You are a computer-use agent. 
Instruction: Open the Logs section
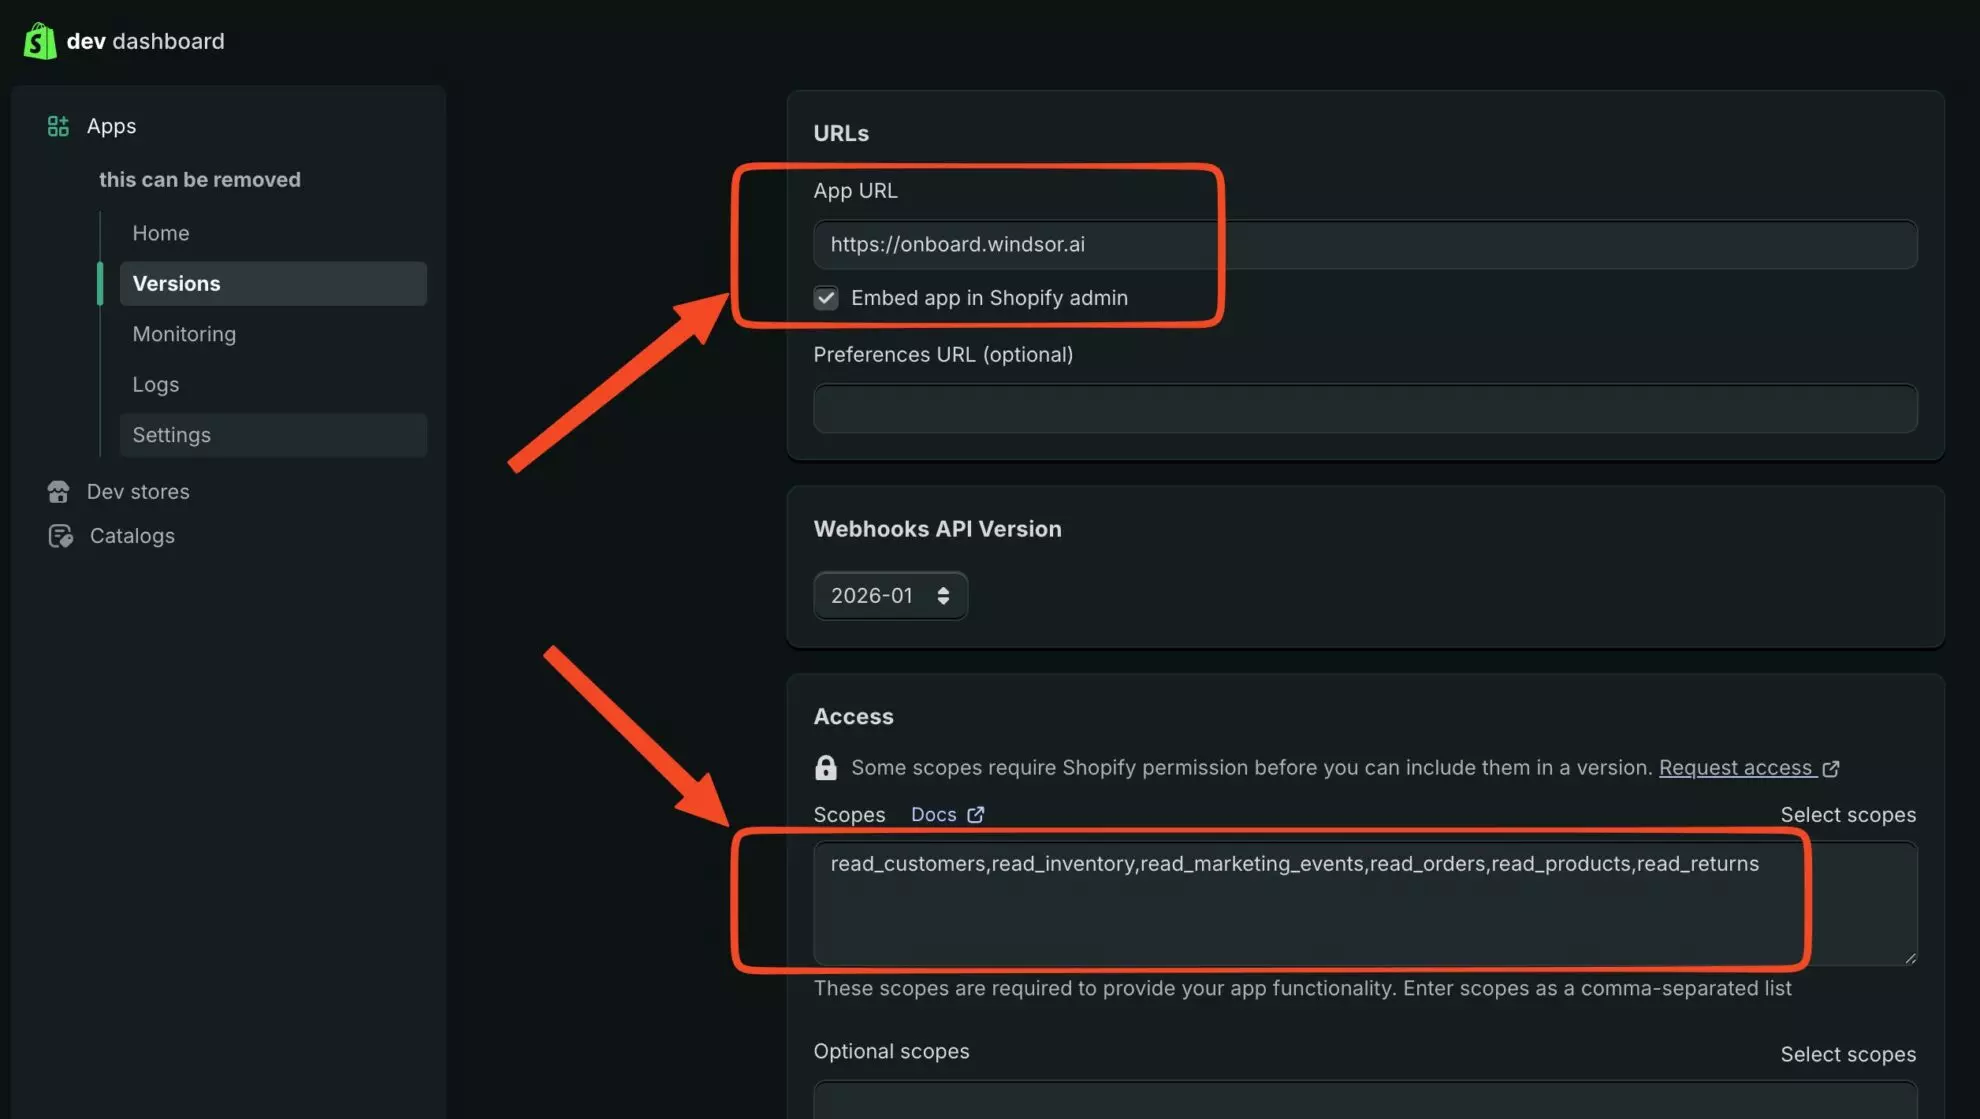155,384
